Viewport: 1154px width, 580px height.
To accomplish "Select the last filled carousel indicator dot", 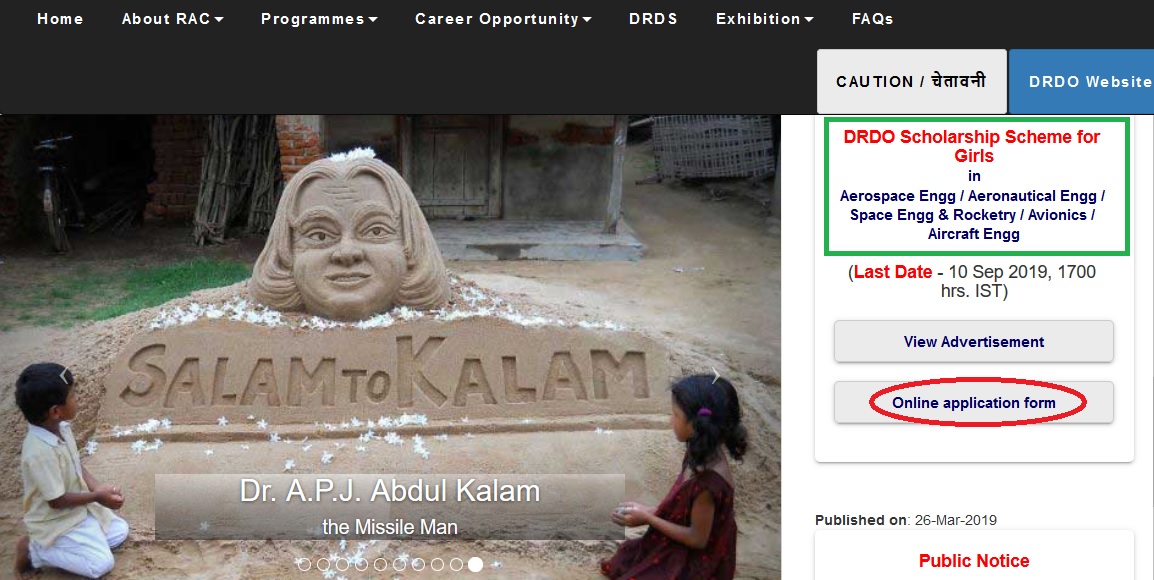I will (475, 565).
